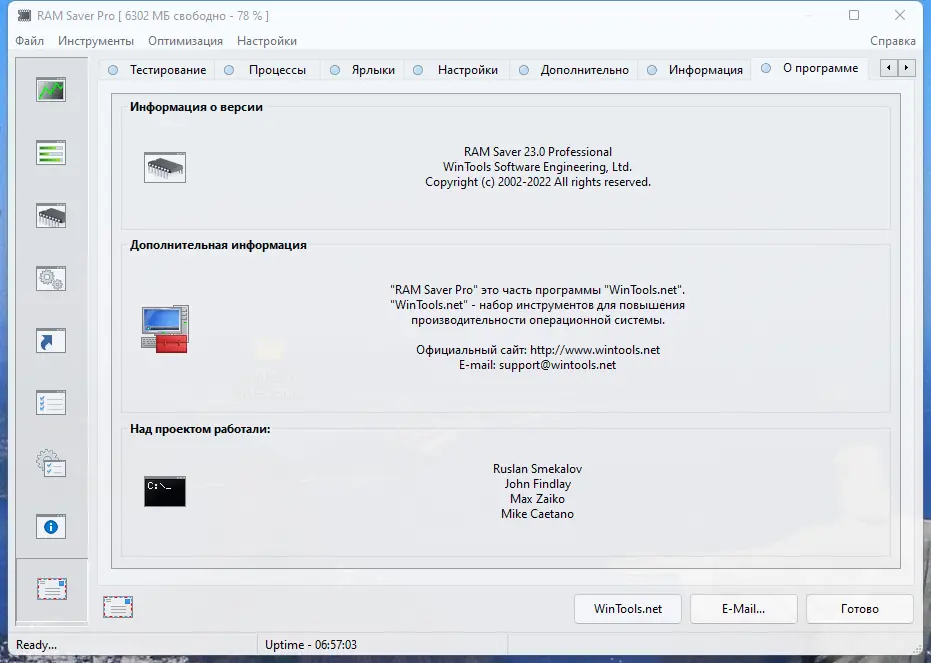Open the gears settings sidebar icon
The height and width of the screenshot is (663, 931).
(51, 278)
